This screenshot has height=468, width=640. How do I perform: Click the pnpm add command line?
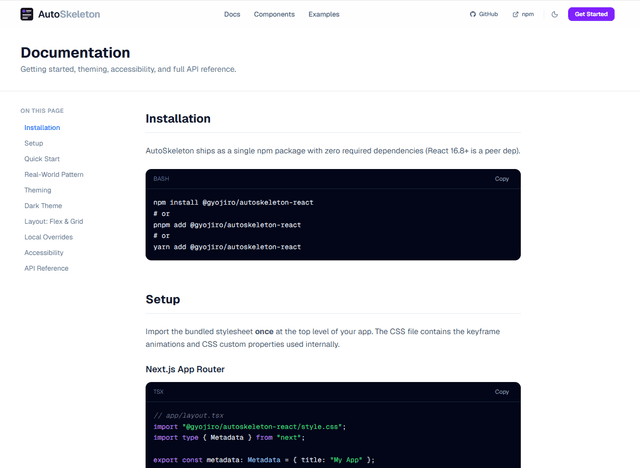[227, 225]
